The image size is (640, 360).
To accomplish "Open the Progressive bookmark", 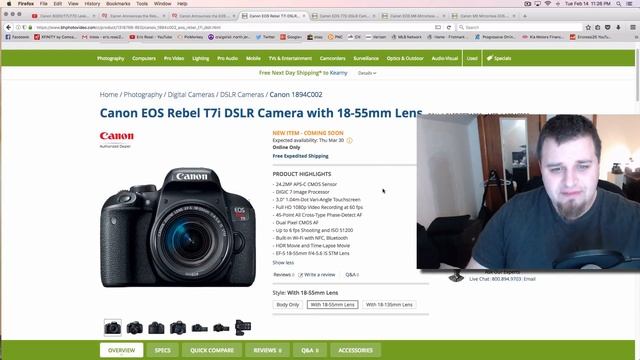I will click(x=495, y=37).
